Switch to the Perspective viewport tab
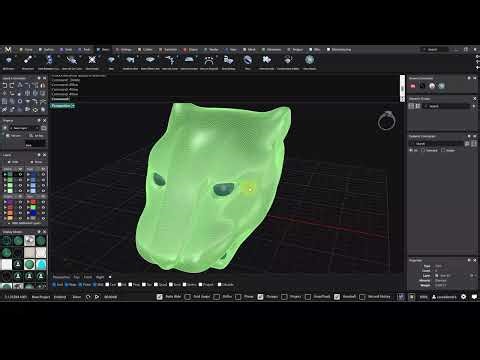This screenshot has width=480, height=360. tap(61, 277)
